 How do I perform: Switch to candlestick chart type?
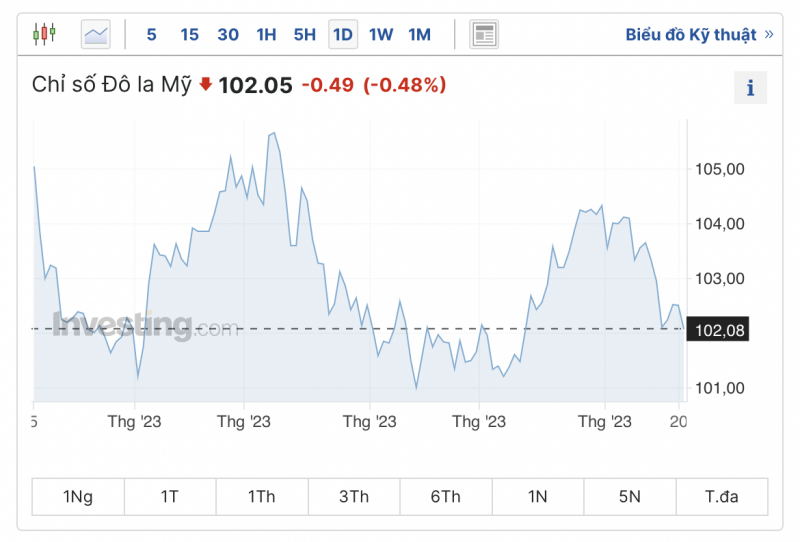tap(44, 35)
